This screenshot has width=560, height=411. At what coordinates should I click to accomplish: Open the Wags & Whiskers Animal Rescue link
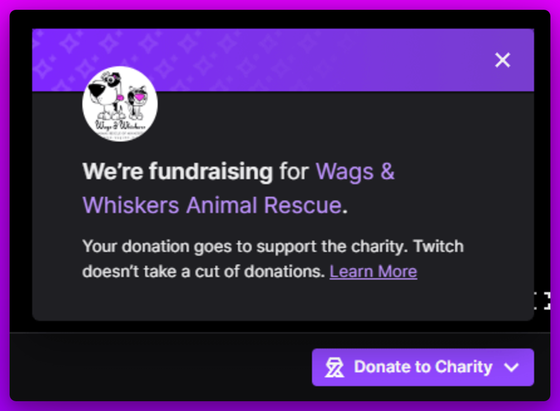point(239,188)
